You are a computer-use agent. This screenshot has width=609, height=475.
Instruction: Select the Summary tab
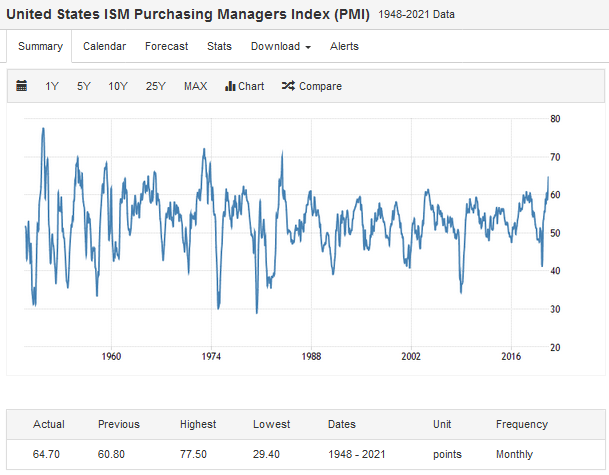pos(40,46)
